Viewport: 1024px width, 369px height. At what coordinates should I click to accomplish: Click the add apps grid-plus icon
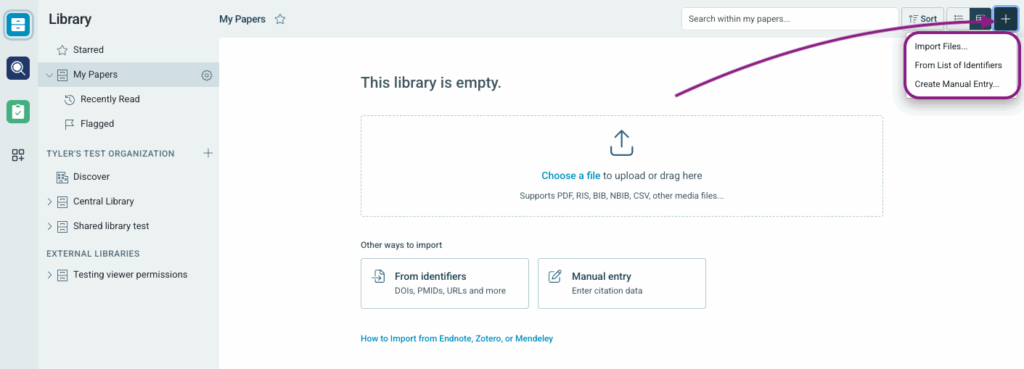tap(18, 155)
